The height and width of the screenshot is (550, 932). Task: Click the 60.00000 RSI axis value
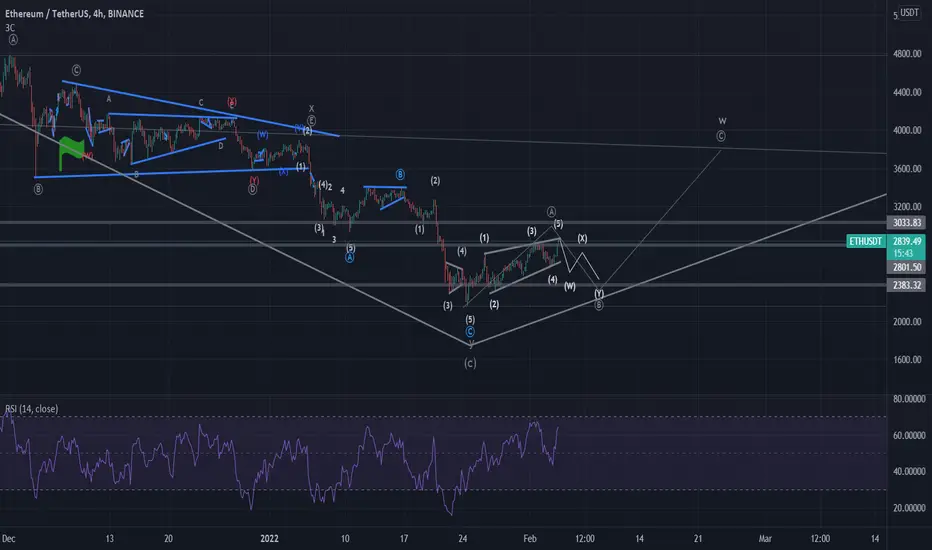pyautogui.click(x=909, y=435)
